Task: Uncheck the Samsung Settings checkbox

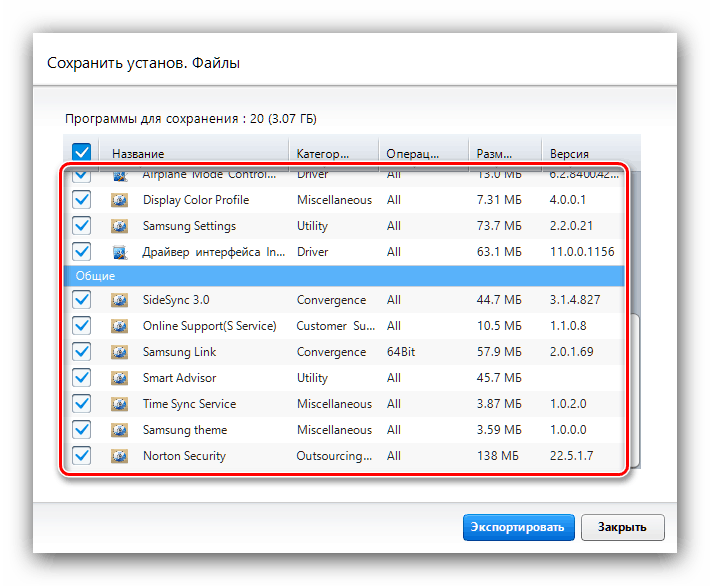Action: pos(82,226)
